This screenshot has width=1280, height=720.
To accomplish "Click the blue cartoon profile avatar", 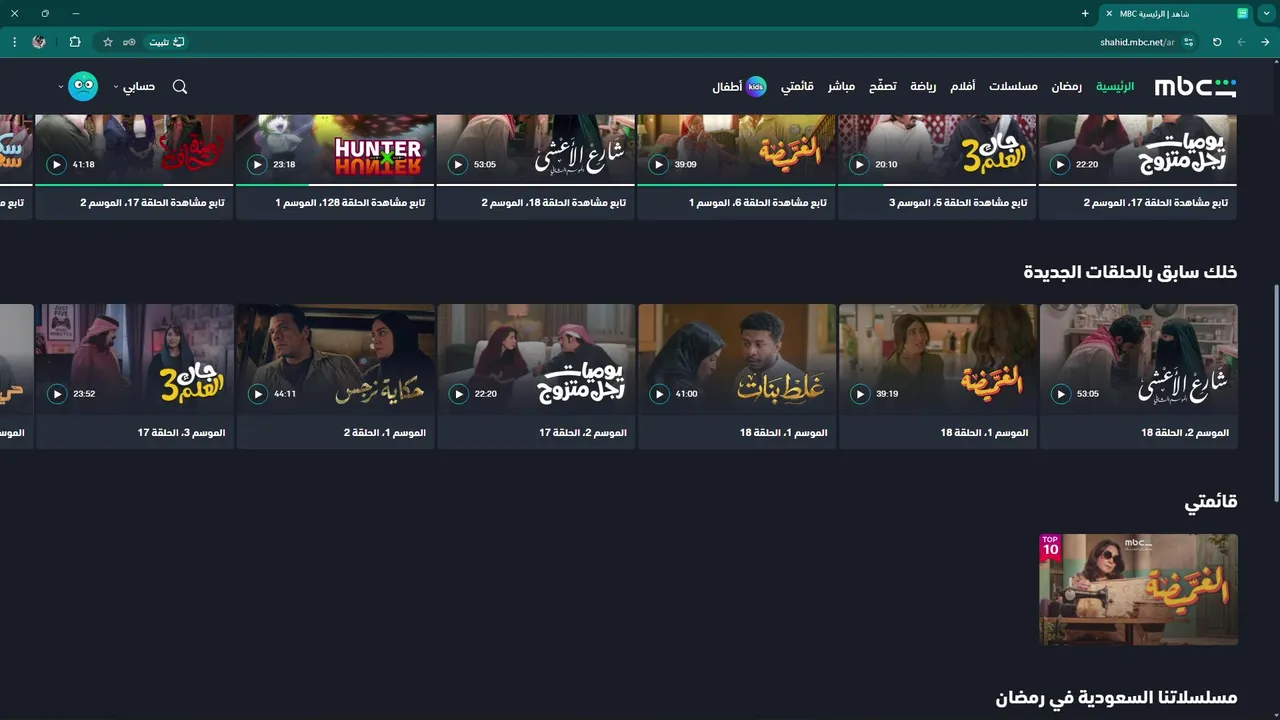I will click(83, 87).
